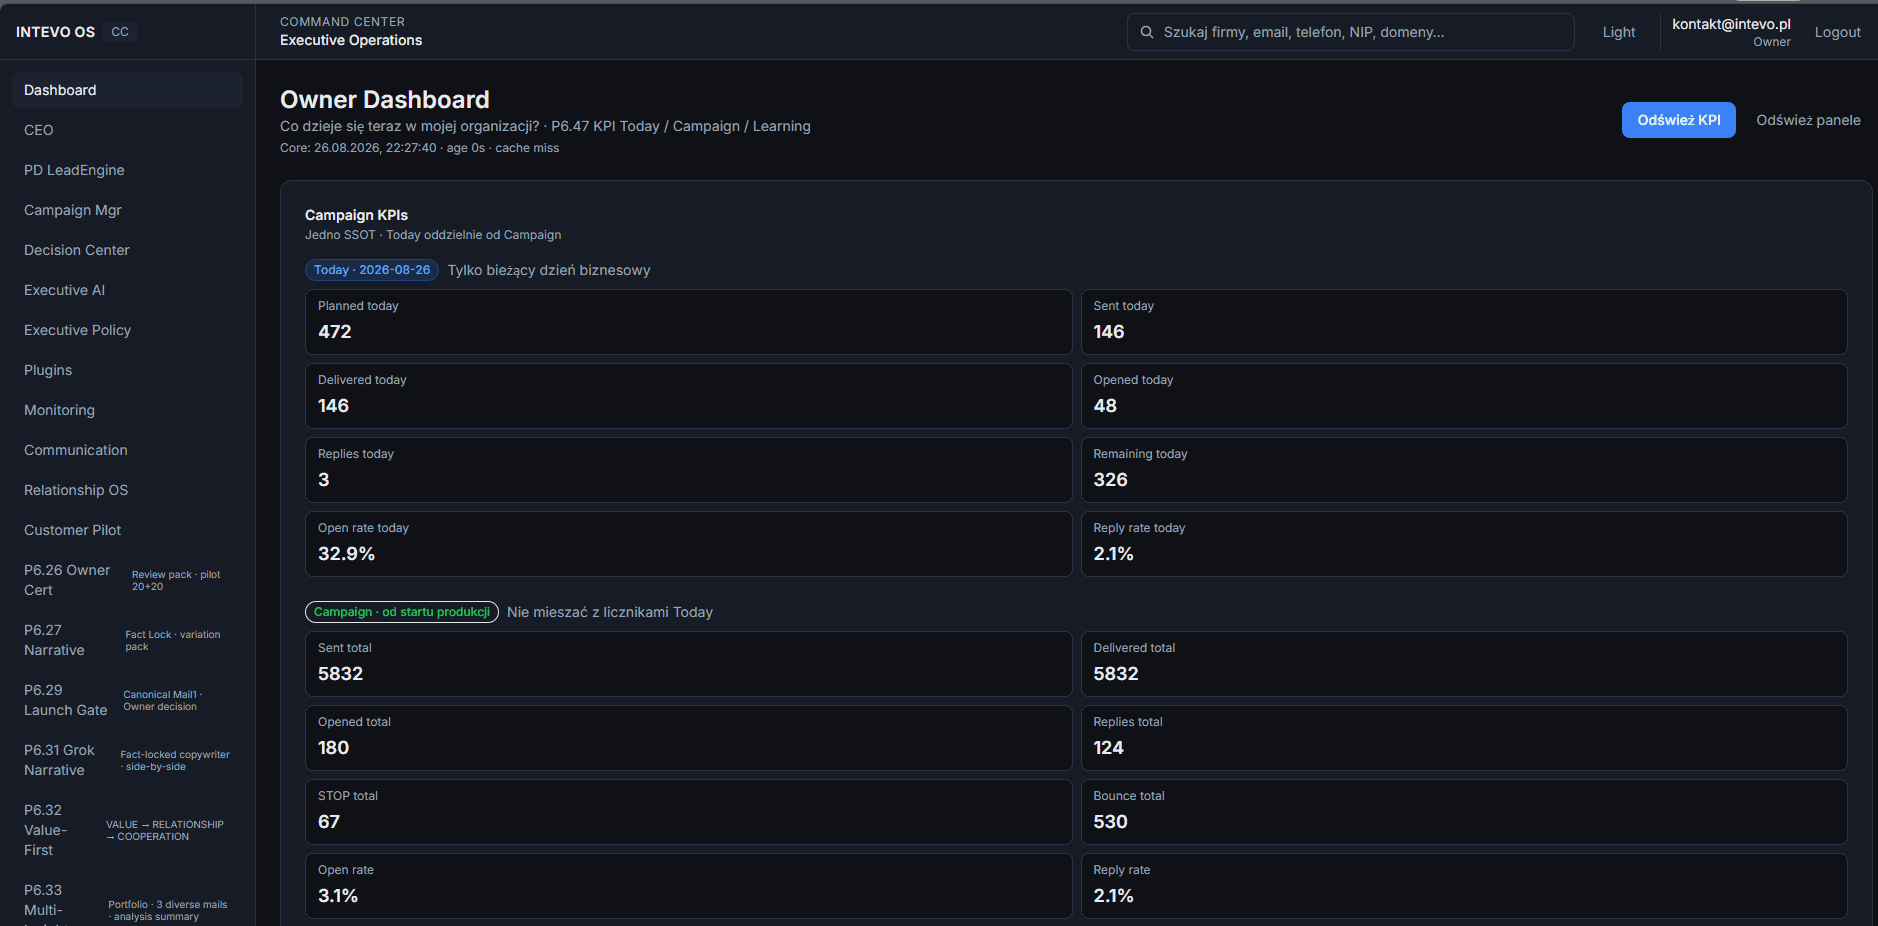This screenshot has height=926, width=1878.
Task: Click the Odśwież KPI button
Action: [1679, 120]
